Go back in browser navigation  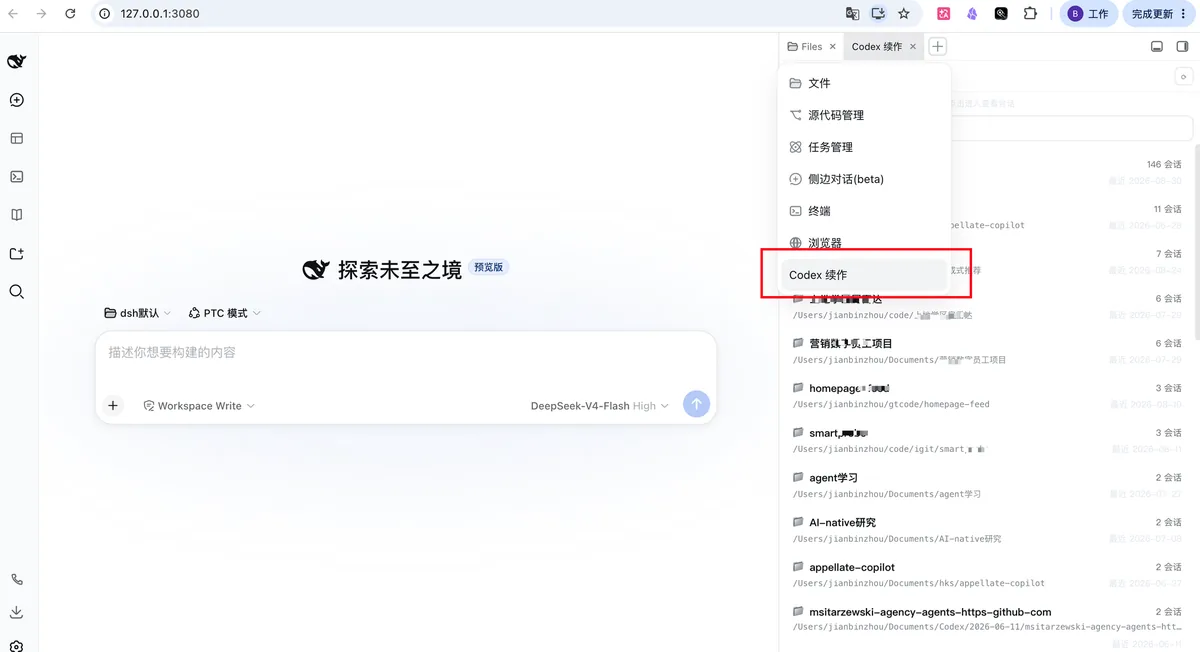click(13, 14)
